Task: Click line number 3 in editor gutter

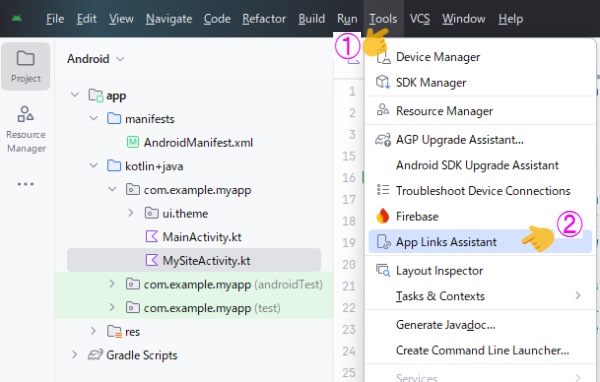Action: click(352, 134)
